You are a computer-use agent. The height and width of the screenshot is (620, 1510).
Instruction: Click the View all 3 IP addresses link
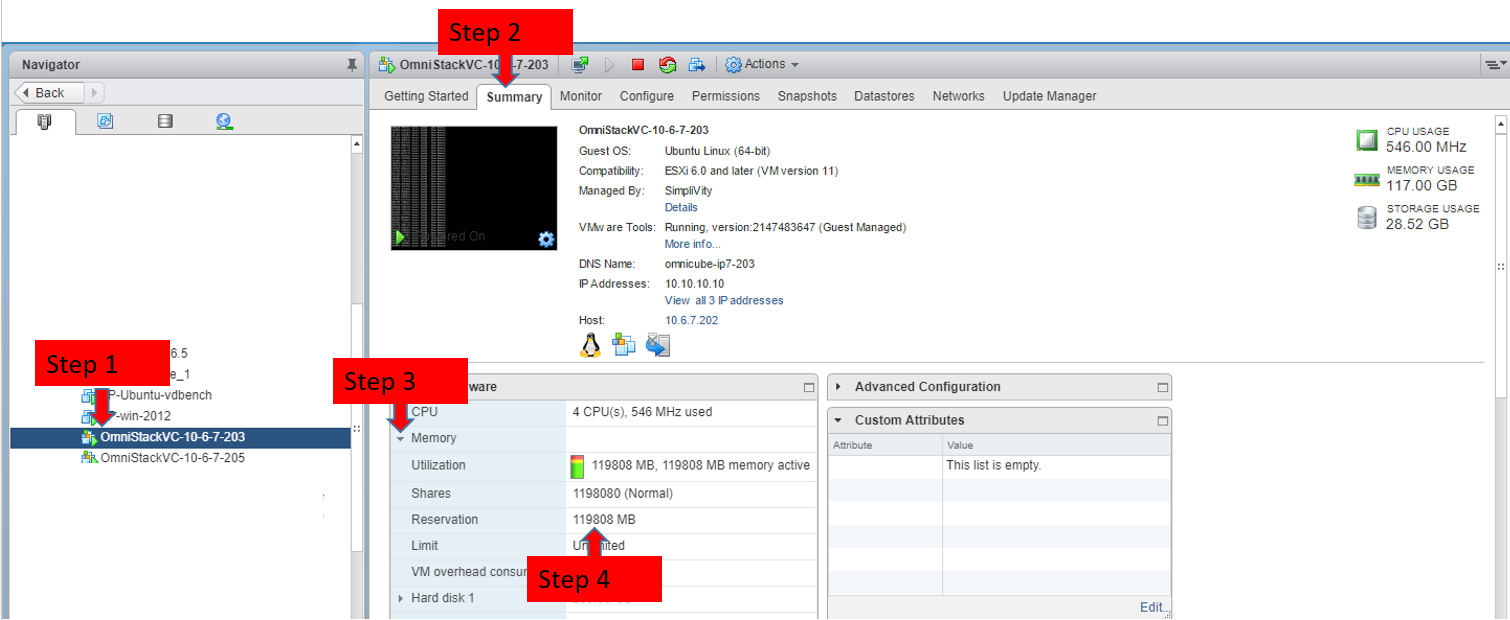(x=724, y=300)
